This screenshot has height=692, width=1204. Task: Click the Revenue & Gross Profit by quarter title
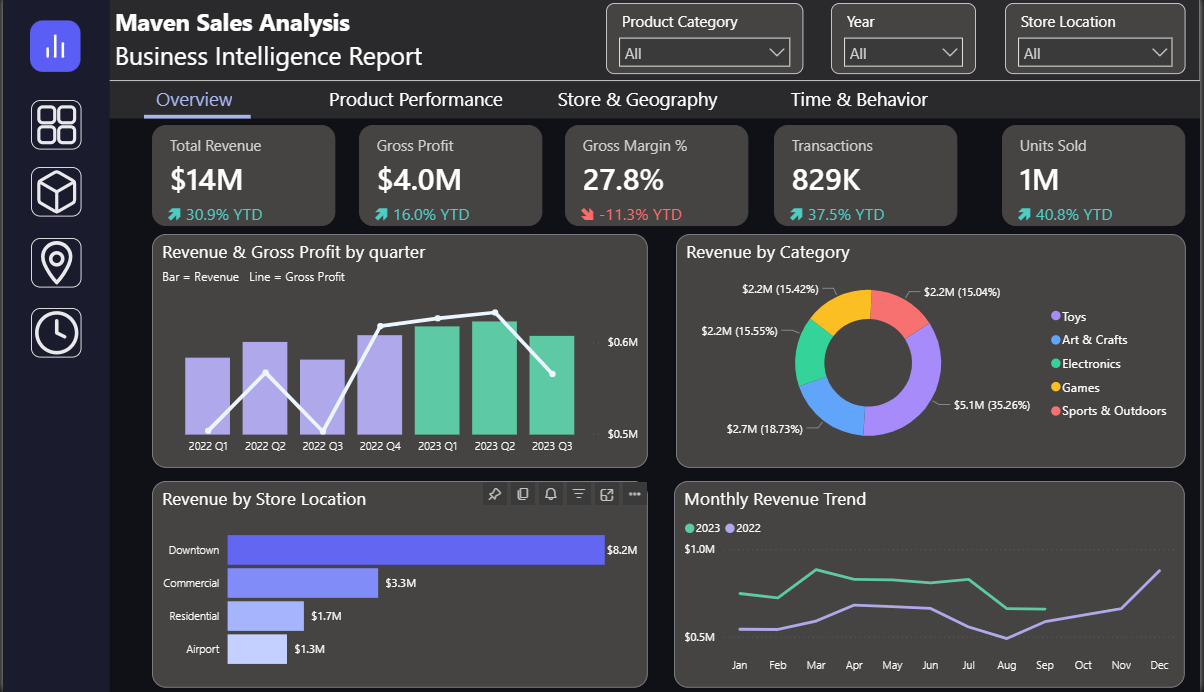[x=294, y=252]
